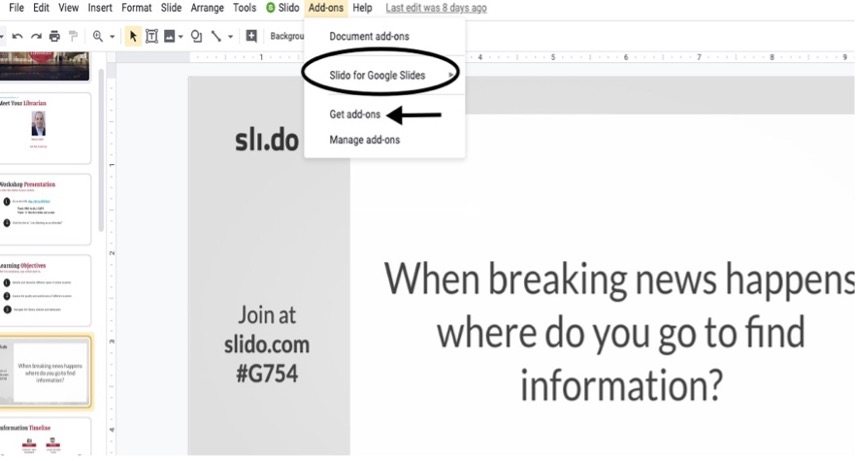Open the Slide menu
Screen dimensions: 858x461
[171, 8]
